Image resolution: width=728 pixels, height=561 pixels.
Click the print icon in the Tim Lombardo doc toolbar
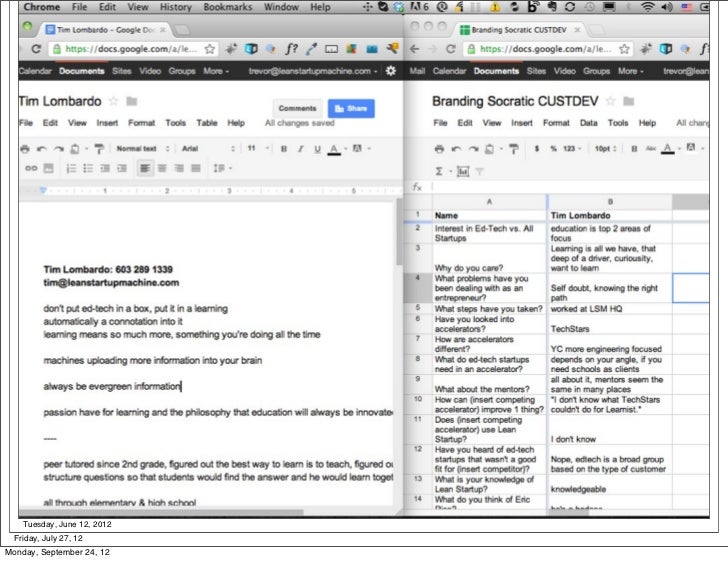coord(25,149)
